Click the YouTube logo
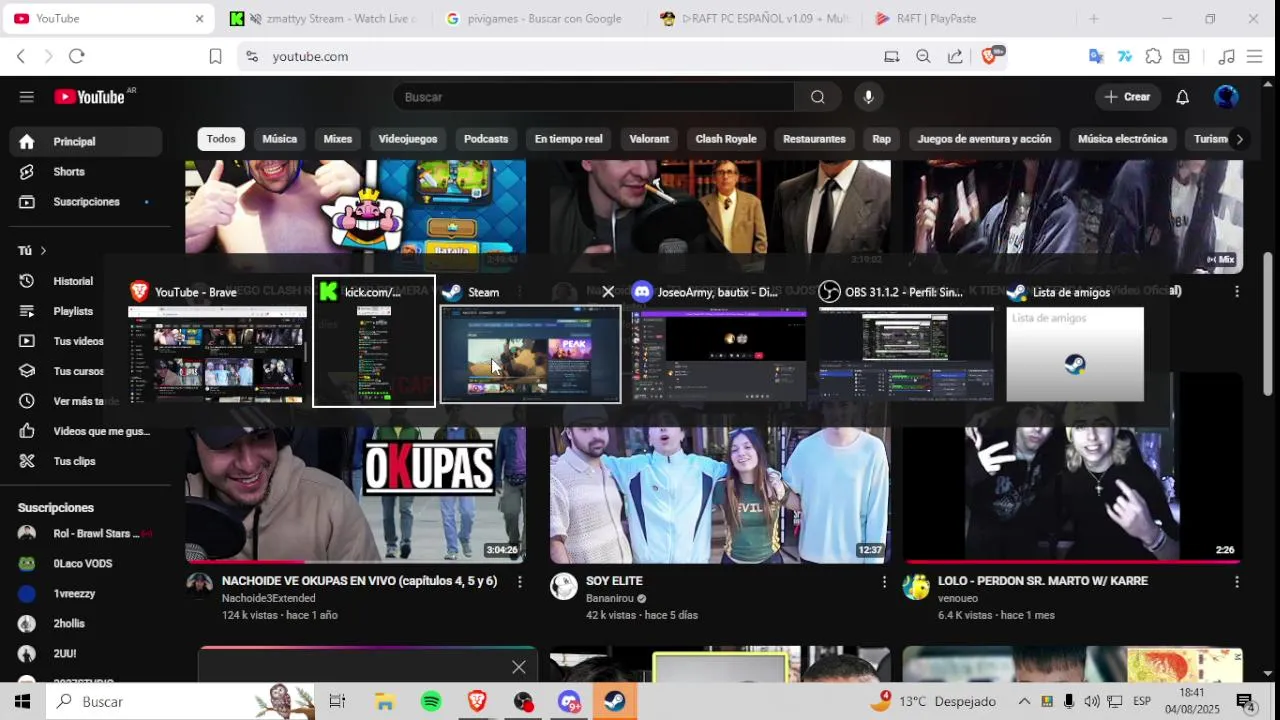The image size is (1280, 720). (89, 97)
